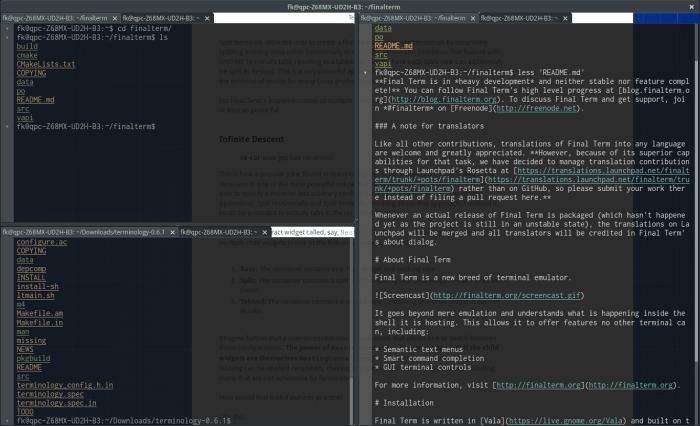The image size is (700, 426).
Task: Click the po entry in top-left pane
Action: [21, 91]
